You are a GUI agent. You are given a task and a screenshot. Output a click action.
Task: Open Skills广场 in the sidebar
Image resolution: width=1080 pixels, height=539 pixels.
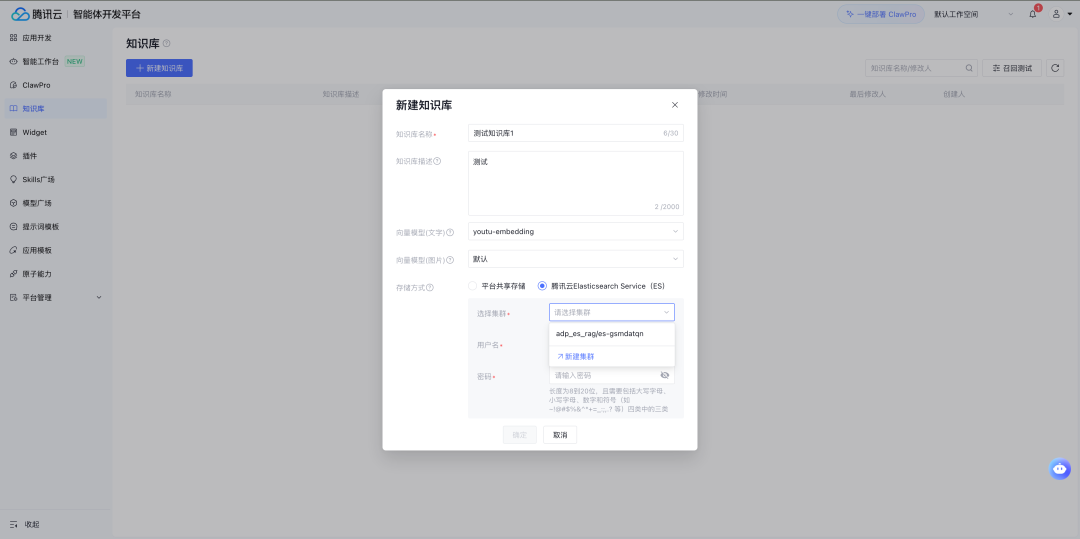[x=55, y=180]
